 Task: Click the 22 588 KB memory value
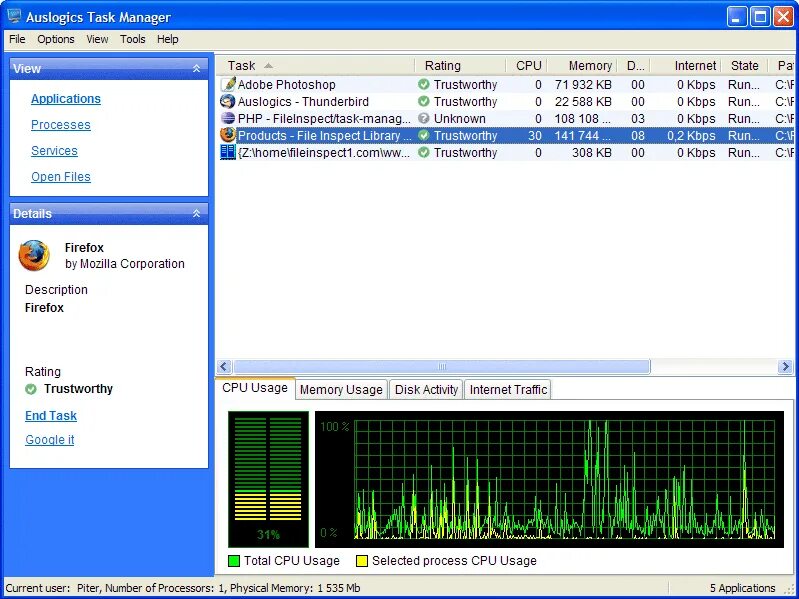click(583, 101)
